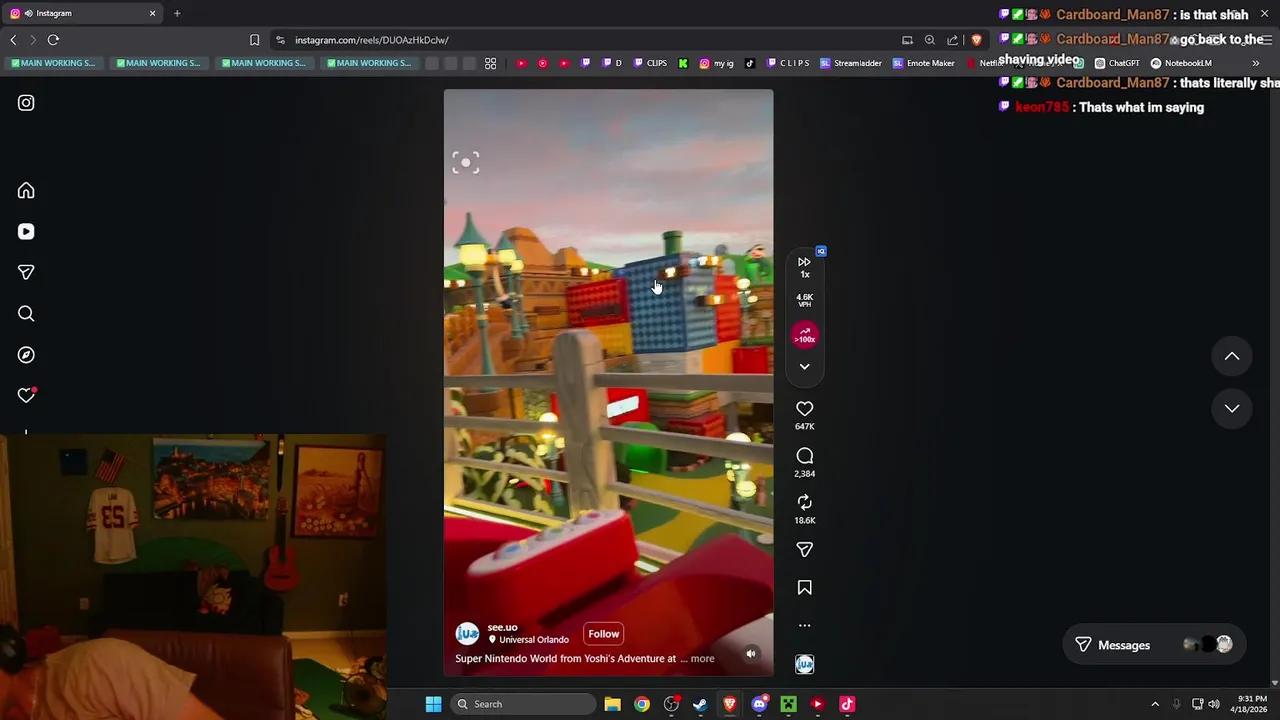Open direct messages from the sidebar icon

(x=26, y=272)
